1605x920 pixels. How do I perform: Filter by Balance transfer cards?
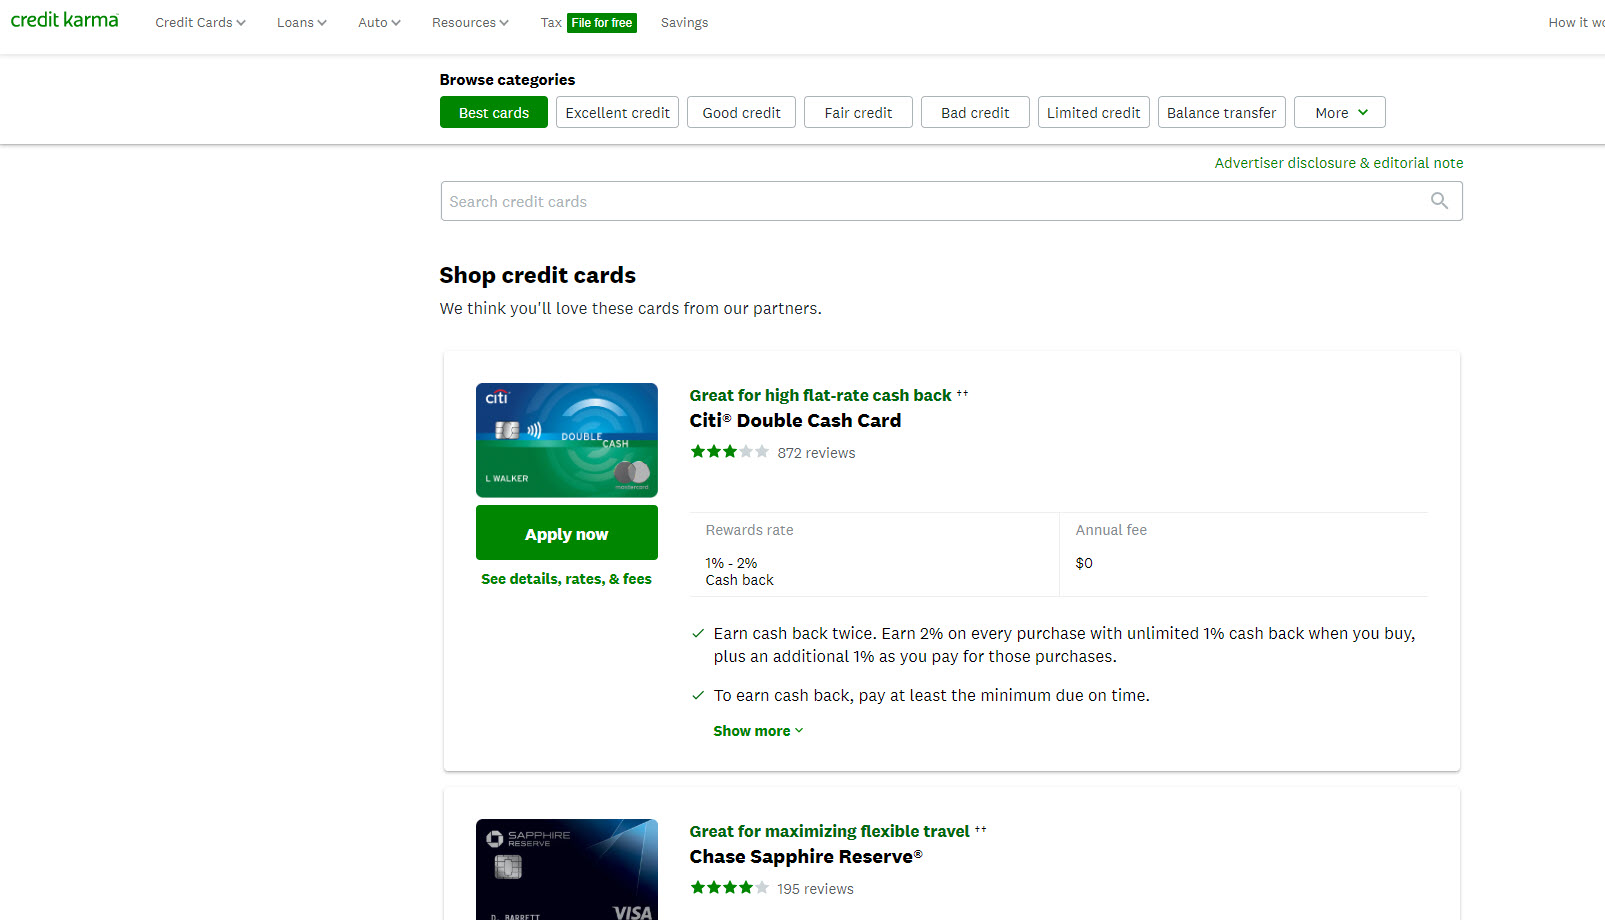point(1221,113)
